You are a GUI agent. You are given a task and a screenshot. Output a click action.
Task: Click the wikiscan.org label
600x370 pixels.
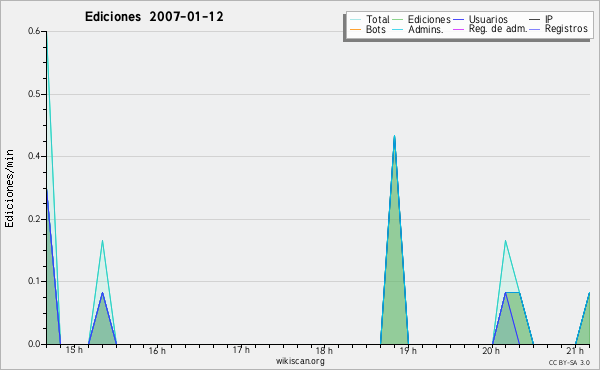click(300, 361)
